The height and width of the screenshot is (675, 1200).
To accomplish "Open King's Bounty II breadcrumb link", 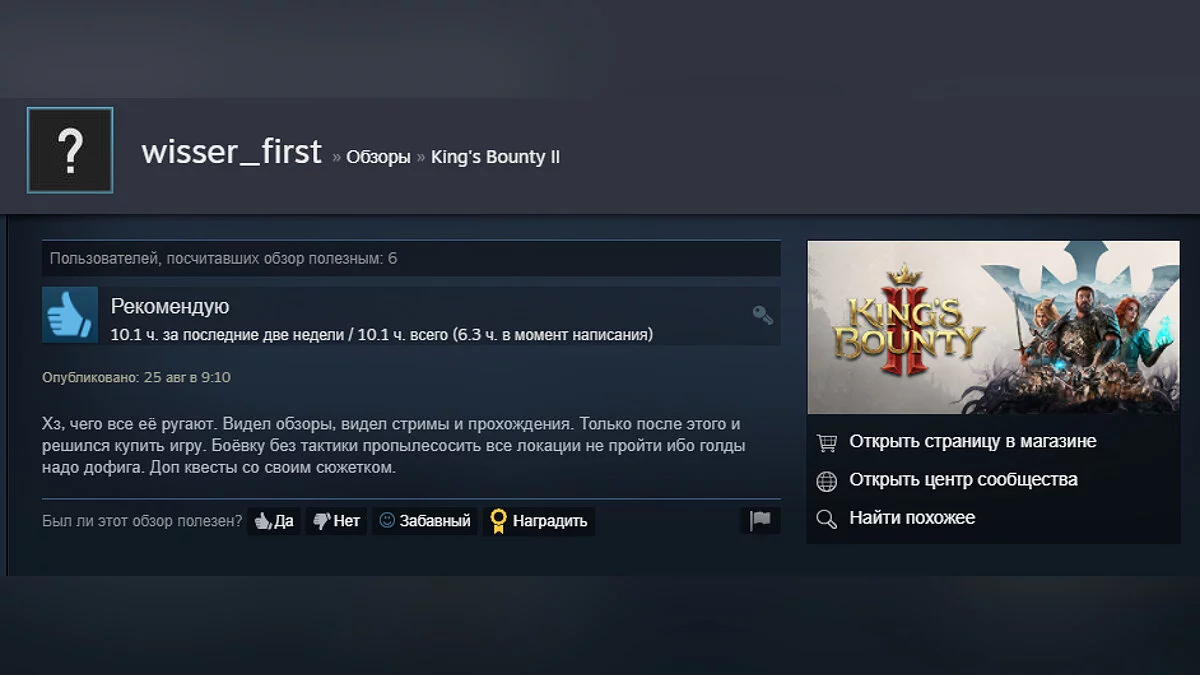I will pyautogui.click(x=495, y=157).
